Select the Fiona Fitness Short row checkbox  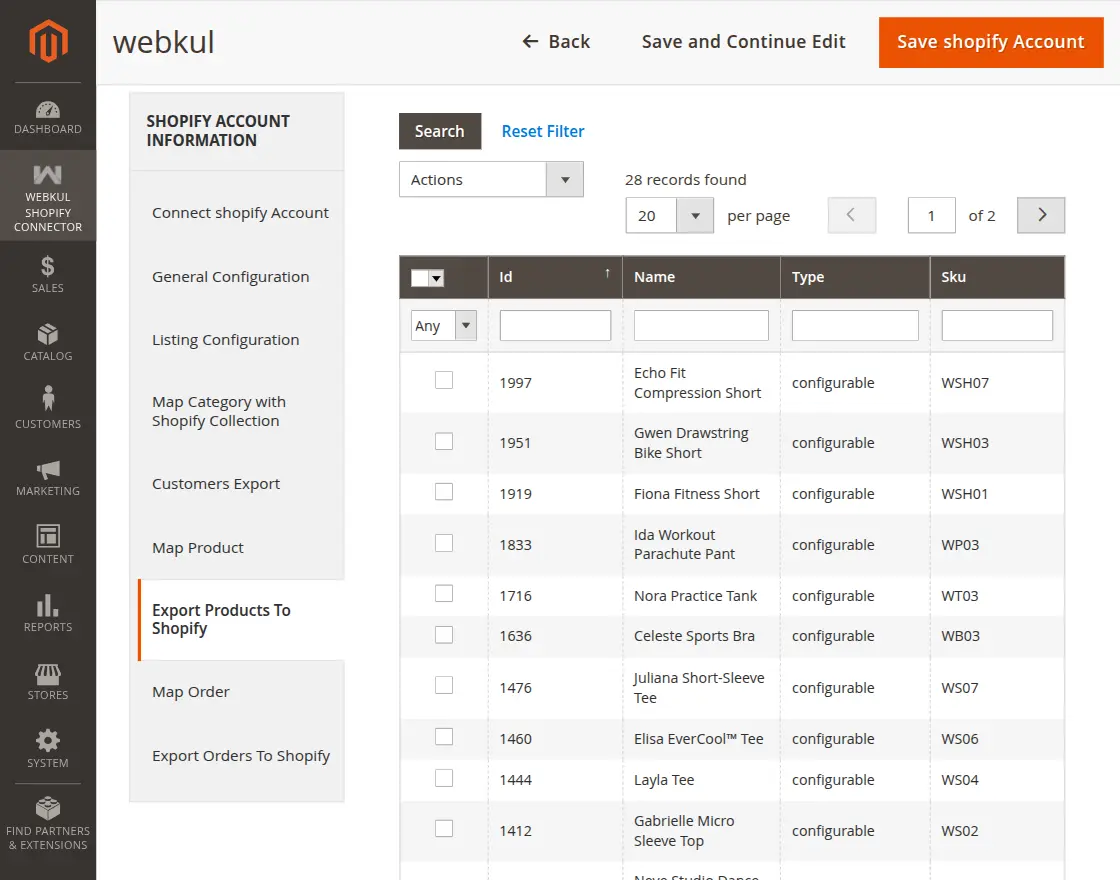444,491
